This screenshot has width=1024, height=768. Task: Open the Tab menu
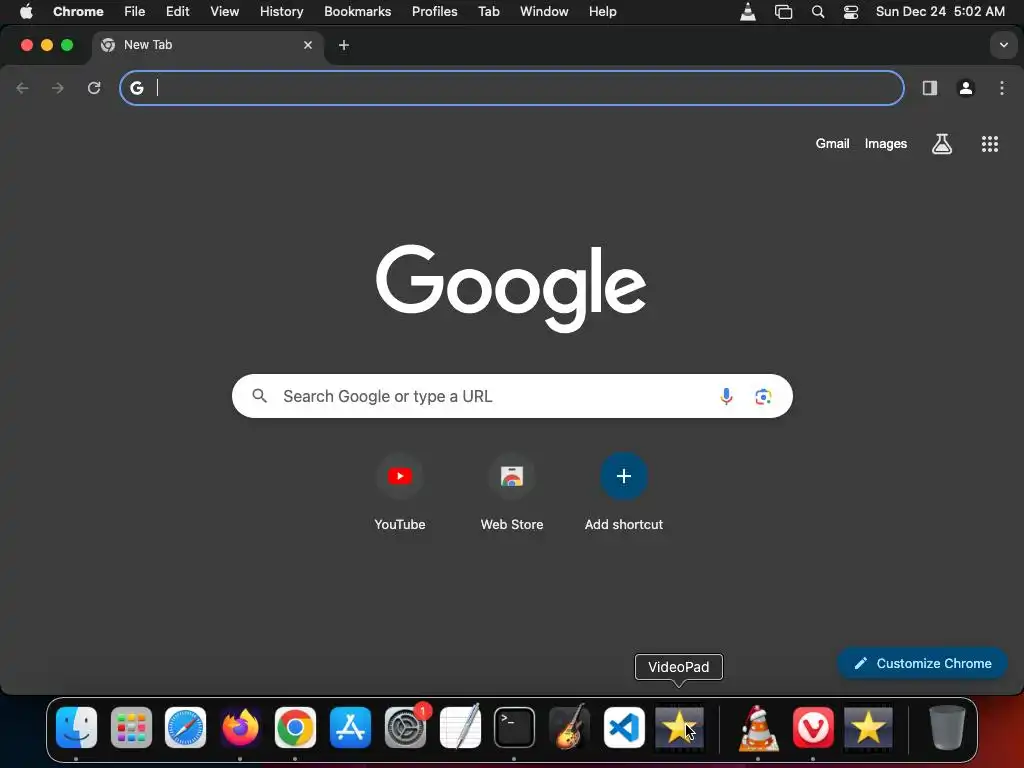(x=488, y=12)
